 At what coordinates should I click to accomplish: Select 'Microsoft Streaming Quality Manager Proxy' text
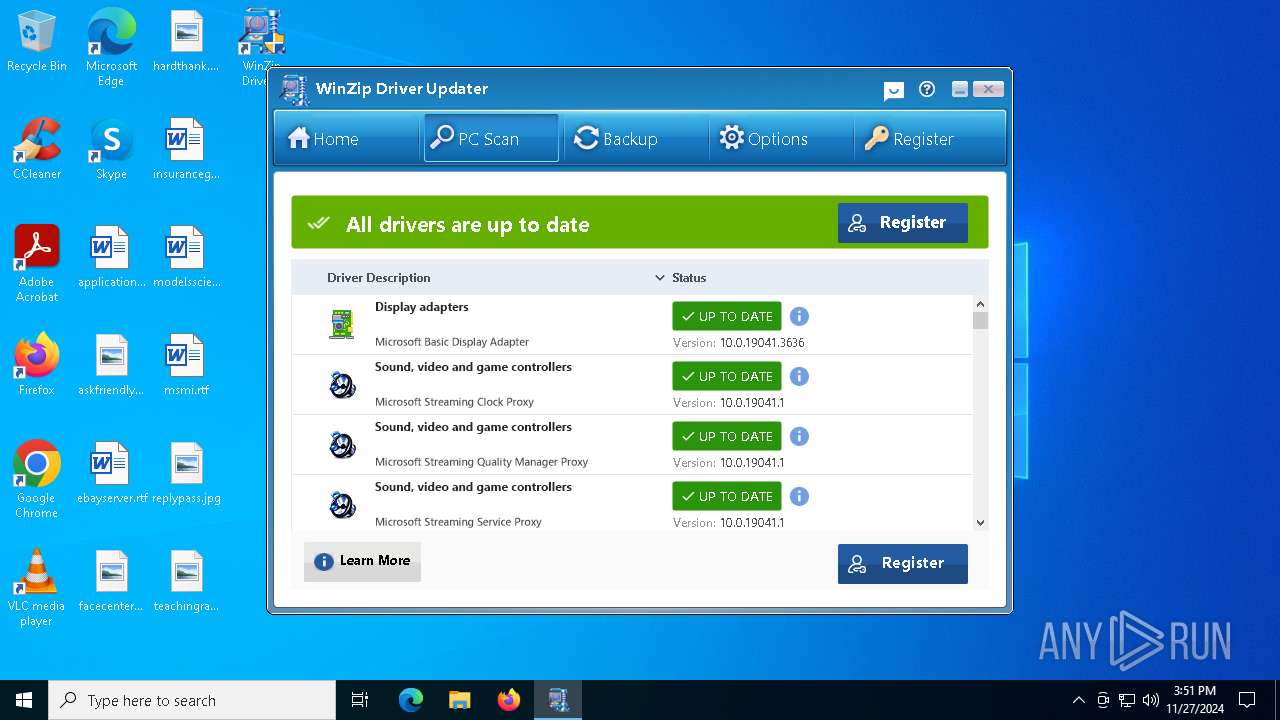(x=481, y=462)
